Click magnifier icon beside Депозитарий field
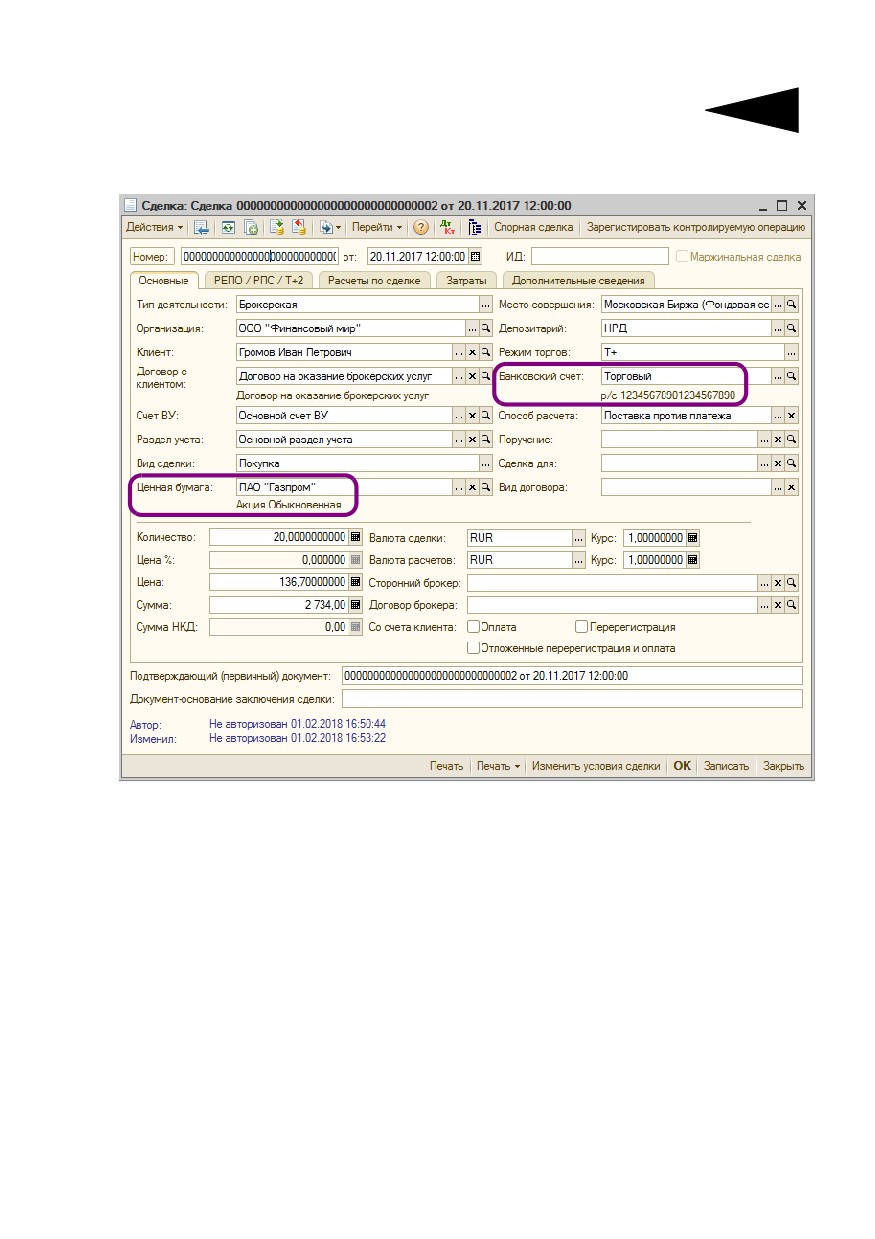Viewport: 875px width, 1239px height. [x=791, y=328]
